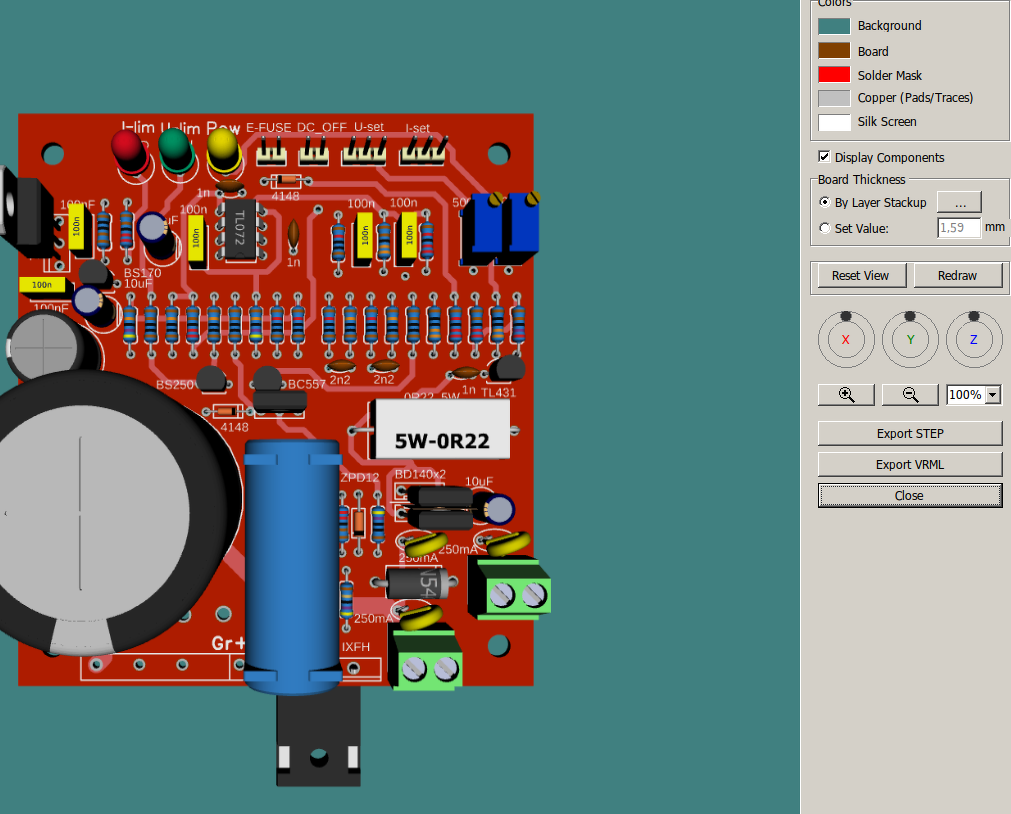Click the X axis rotation dial
The width and height of the screenshot is (1011, 814).
[846, 339]
